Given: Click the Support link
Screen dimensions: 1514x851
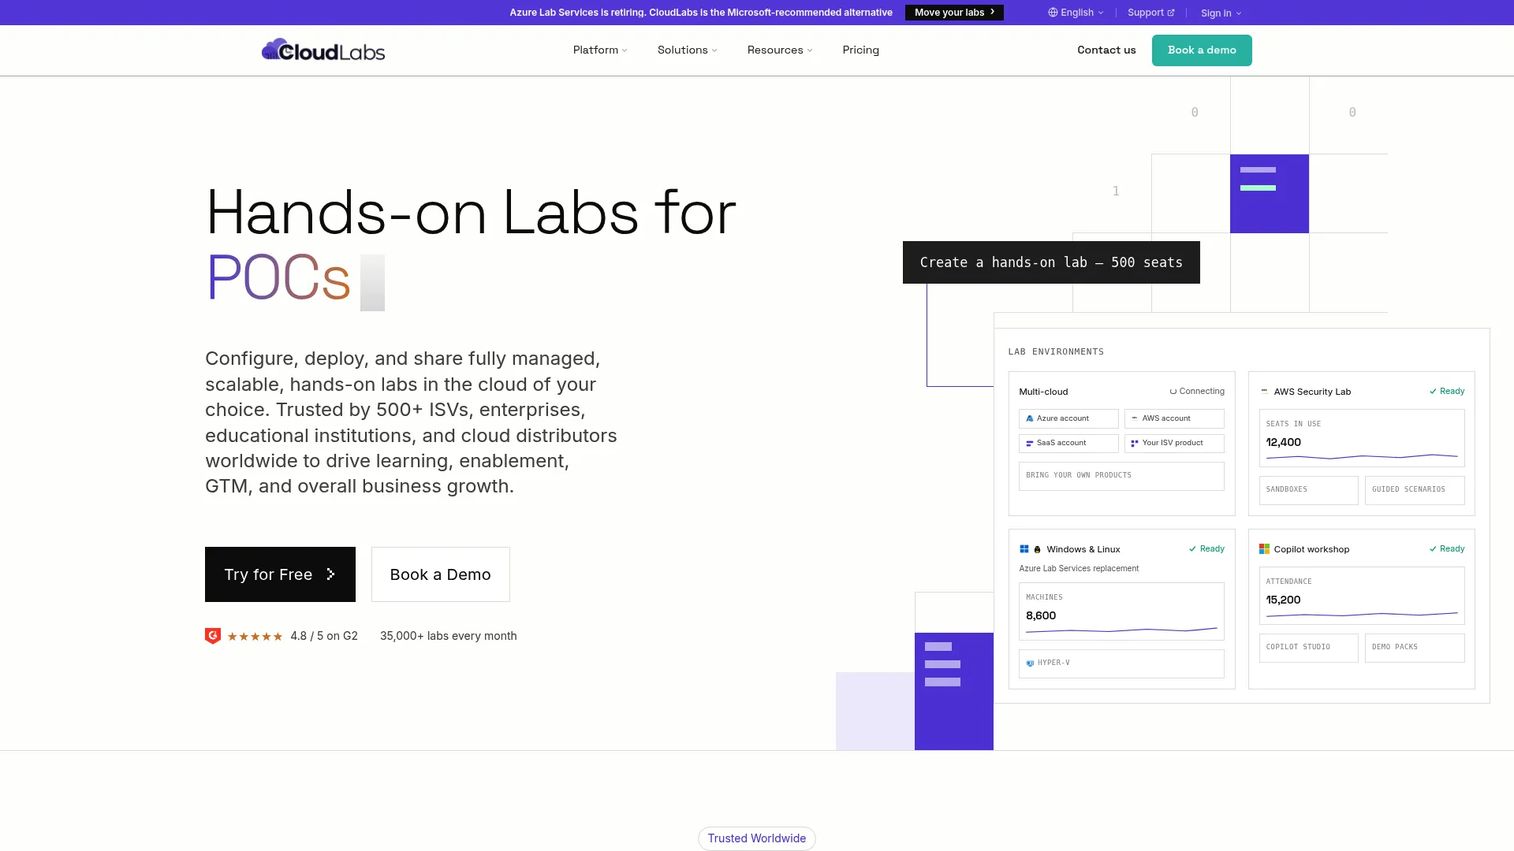Looking at the screenshot, I should click(1151, 13).
